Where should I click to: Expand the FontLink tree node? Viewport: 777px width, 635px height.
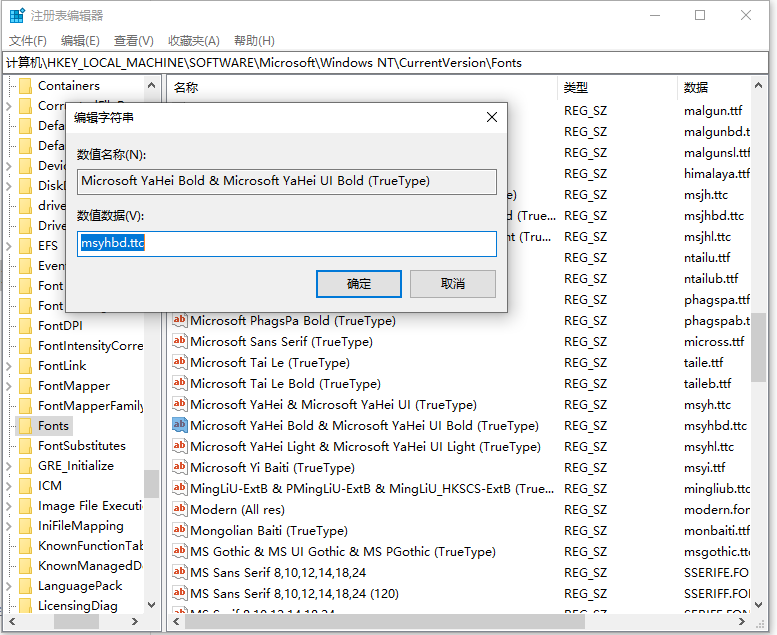[9, 366]
